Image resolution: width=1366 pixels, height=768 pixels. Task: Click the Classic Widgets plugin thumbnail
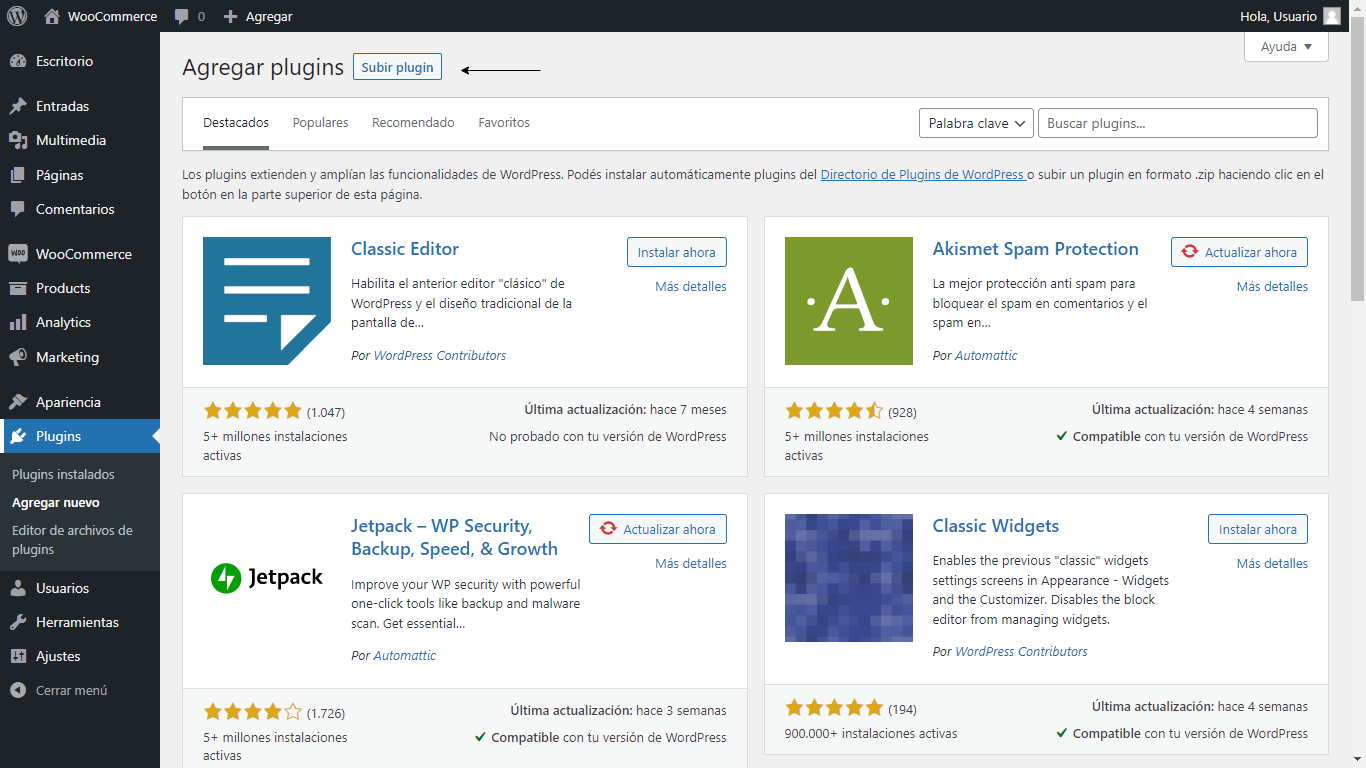click(849, 578)
